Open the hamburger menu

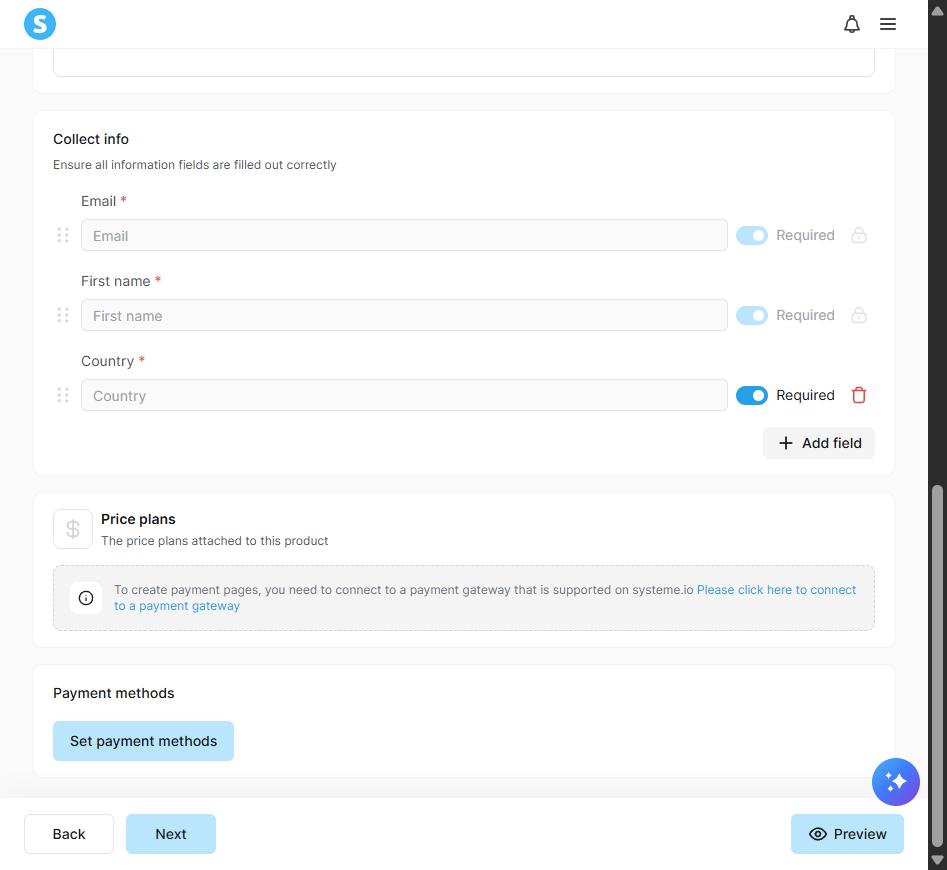887,24
